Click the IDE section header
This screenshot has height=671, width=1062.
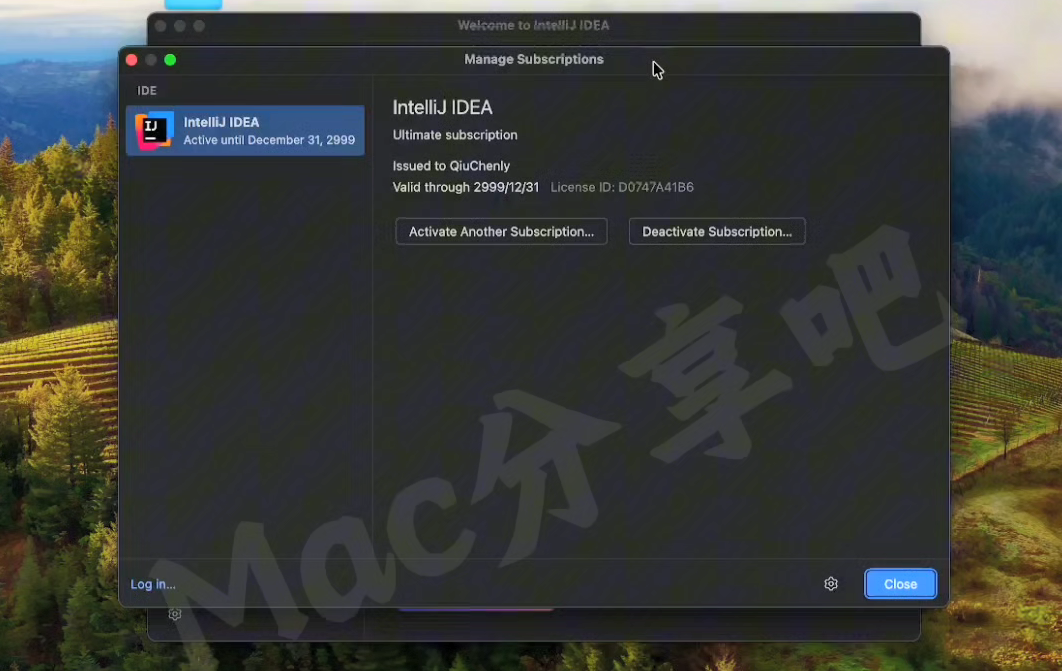147,91
